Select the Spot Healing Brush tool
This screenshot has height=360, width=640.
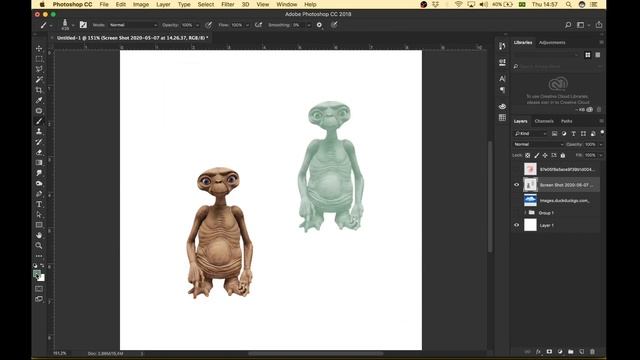coord(39,111)
